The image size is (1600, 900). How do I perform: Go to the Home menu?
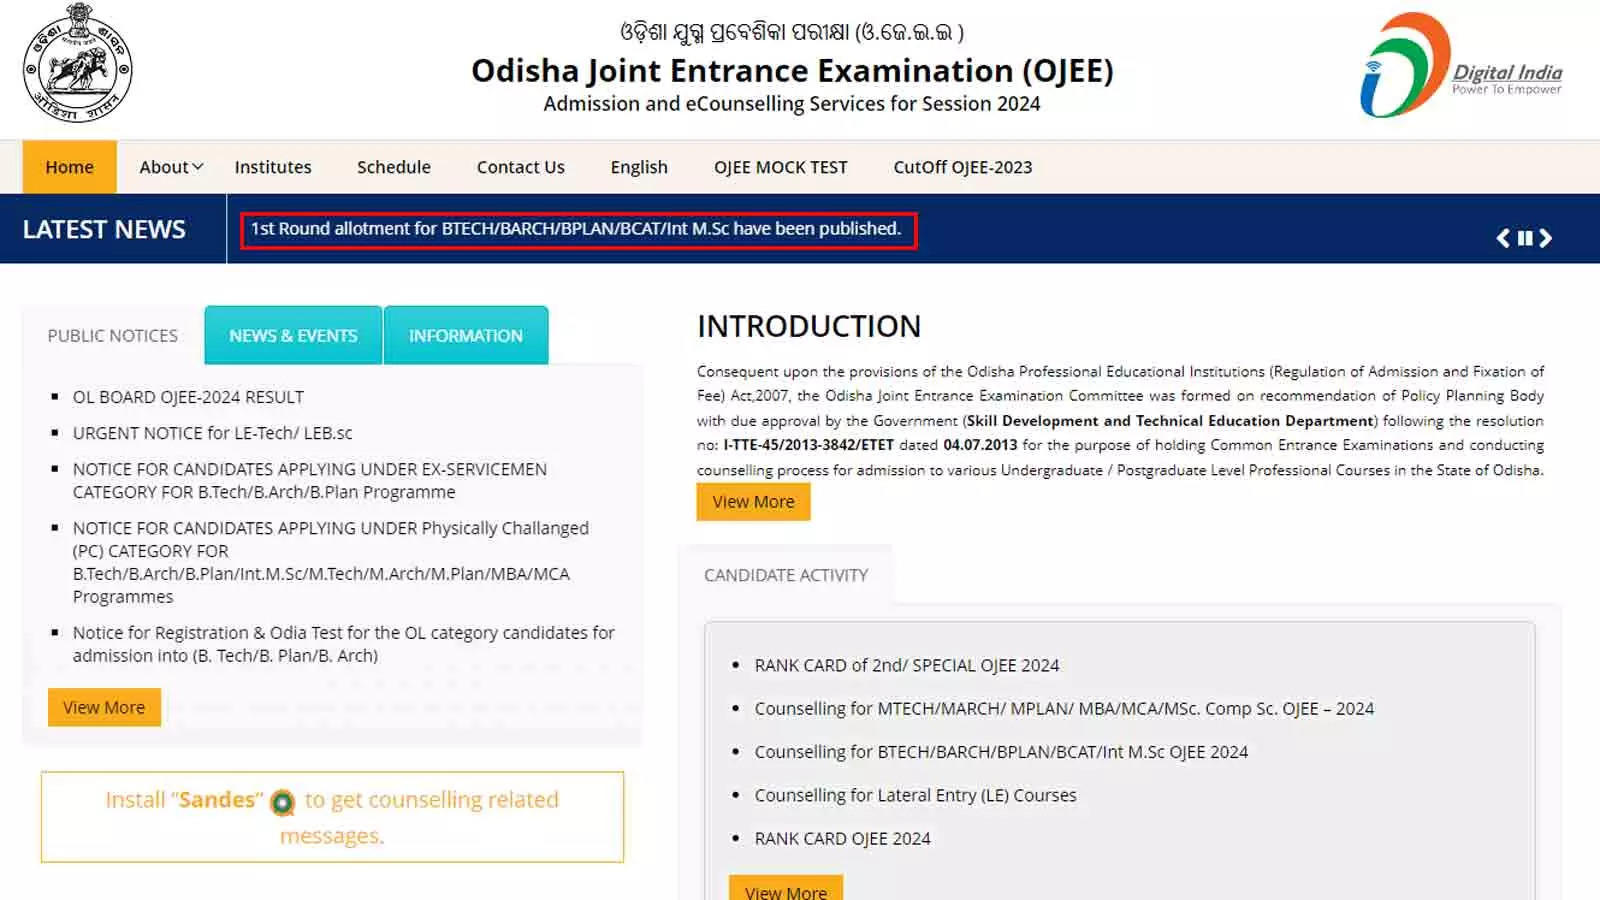point(70,167)
